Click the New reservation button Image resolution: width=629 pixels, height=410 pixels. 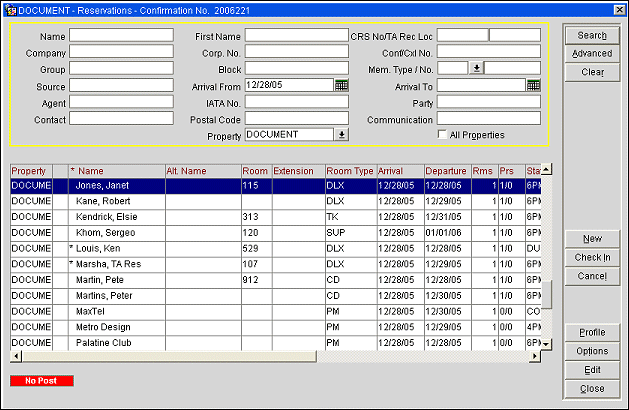point(592,239)
